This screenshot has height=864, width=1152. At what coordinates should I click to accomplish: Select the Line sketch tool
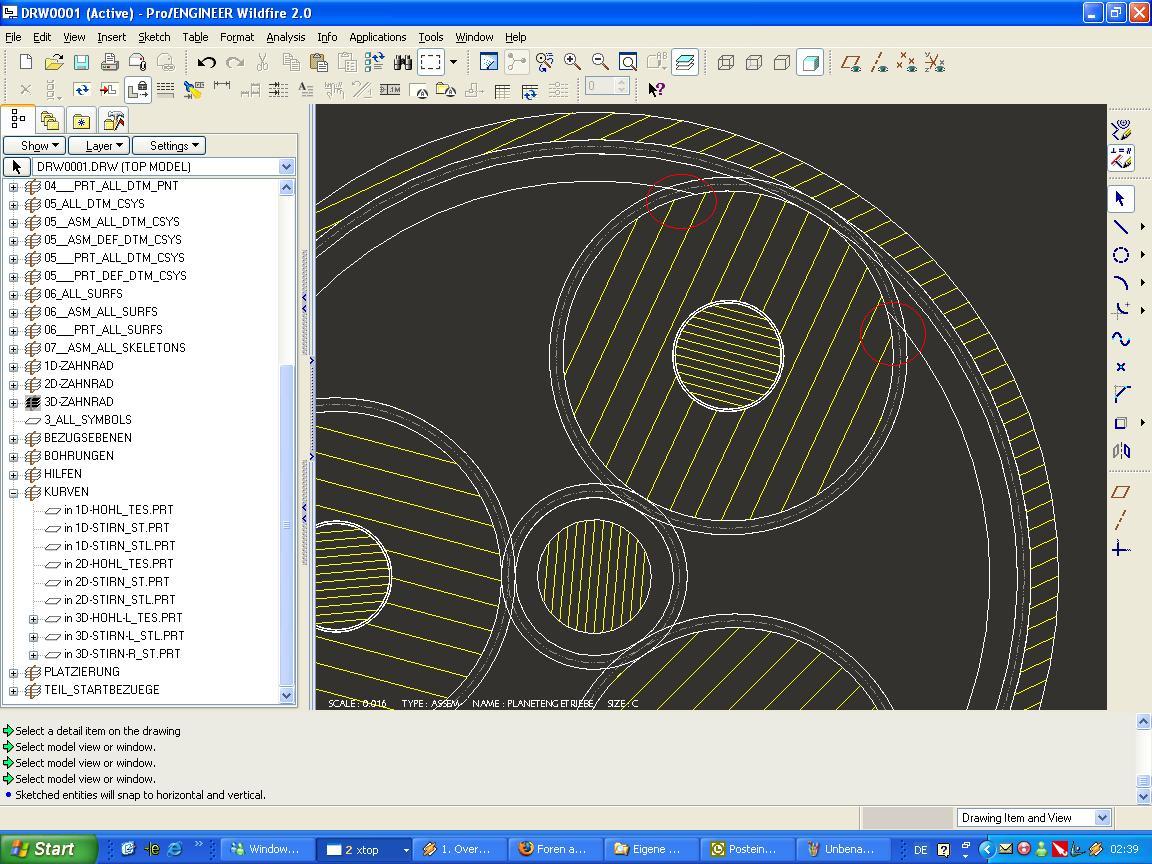1120,227
